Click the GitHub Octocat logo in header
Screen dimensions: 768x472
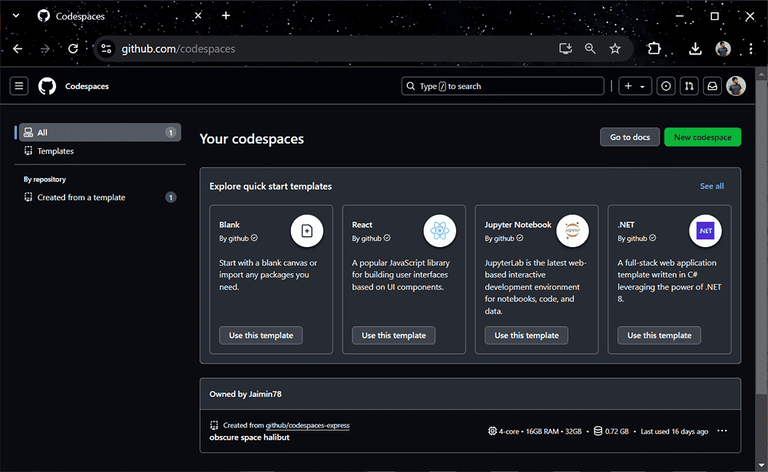[x=47, y=86]
